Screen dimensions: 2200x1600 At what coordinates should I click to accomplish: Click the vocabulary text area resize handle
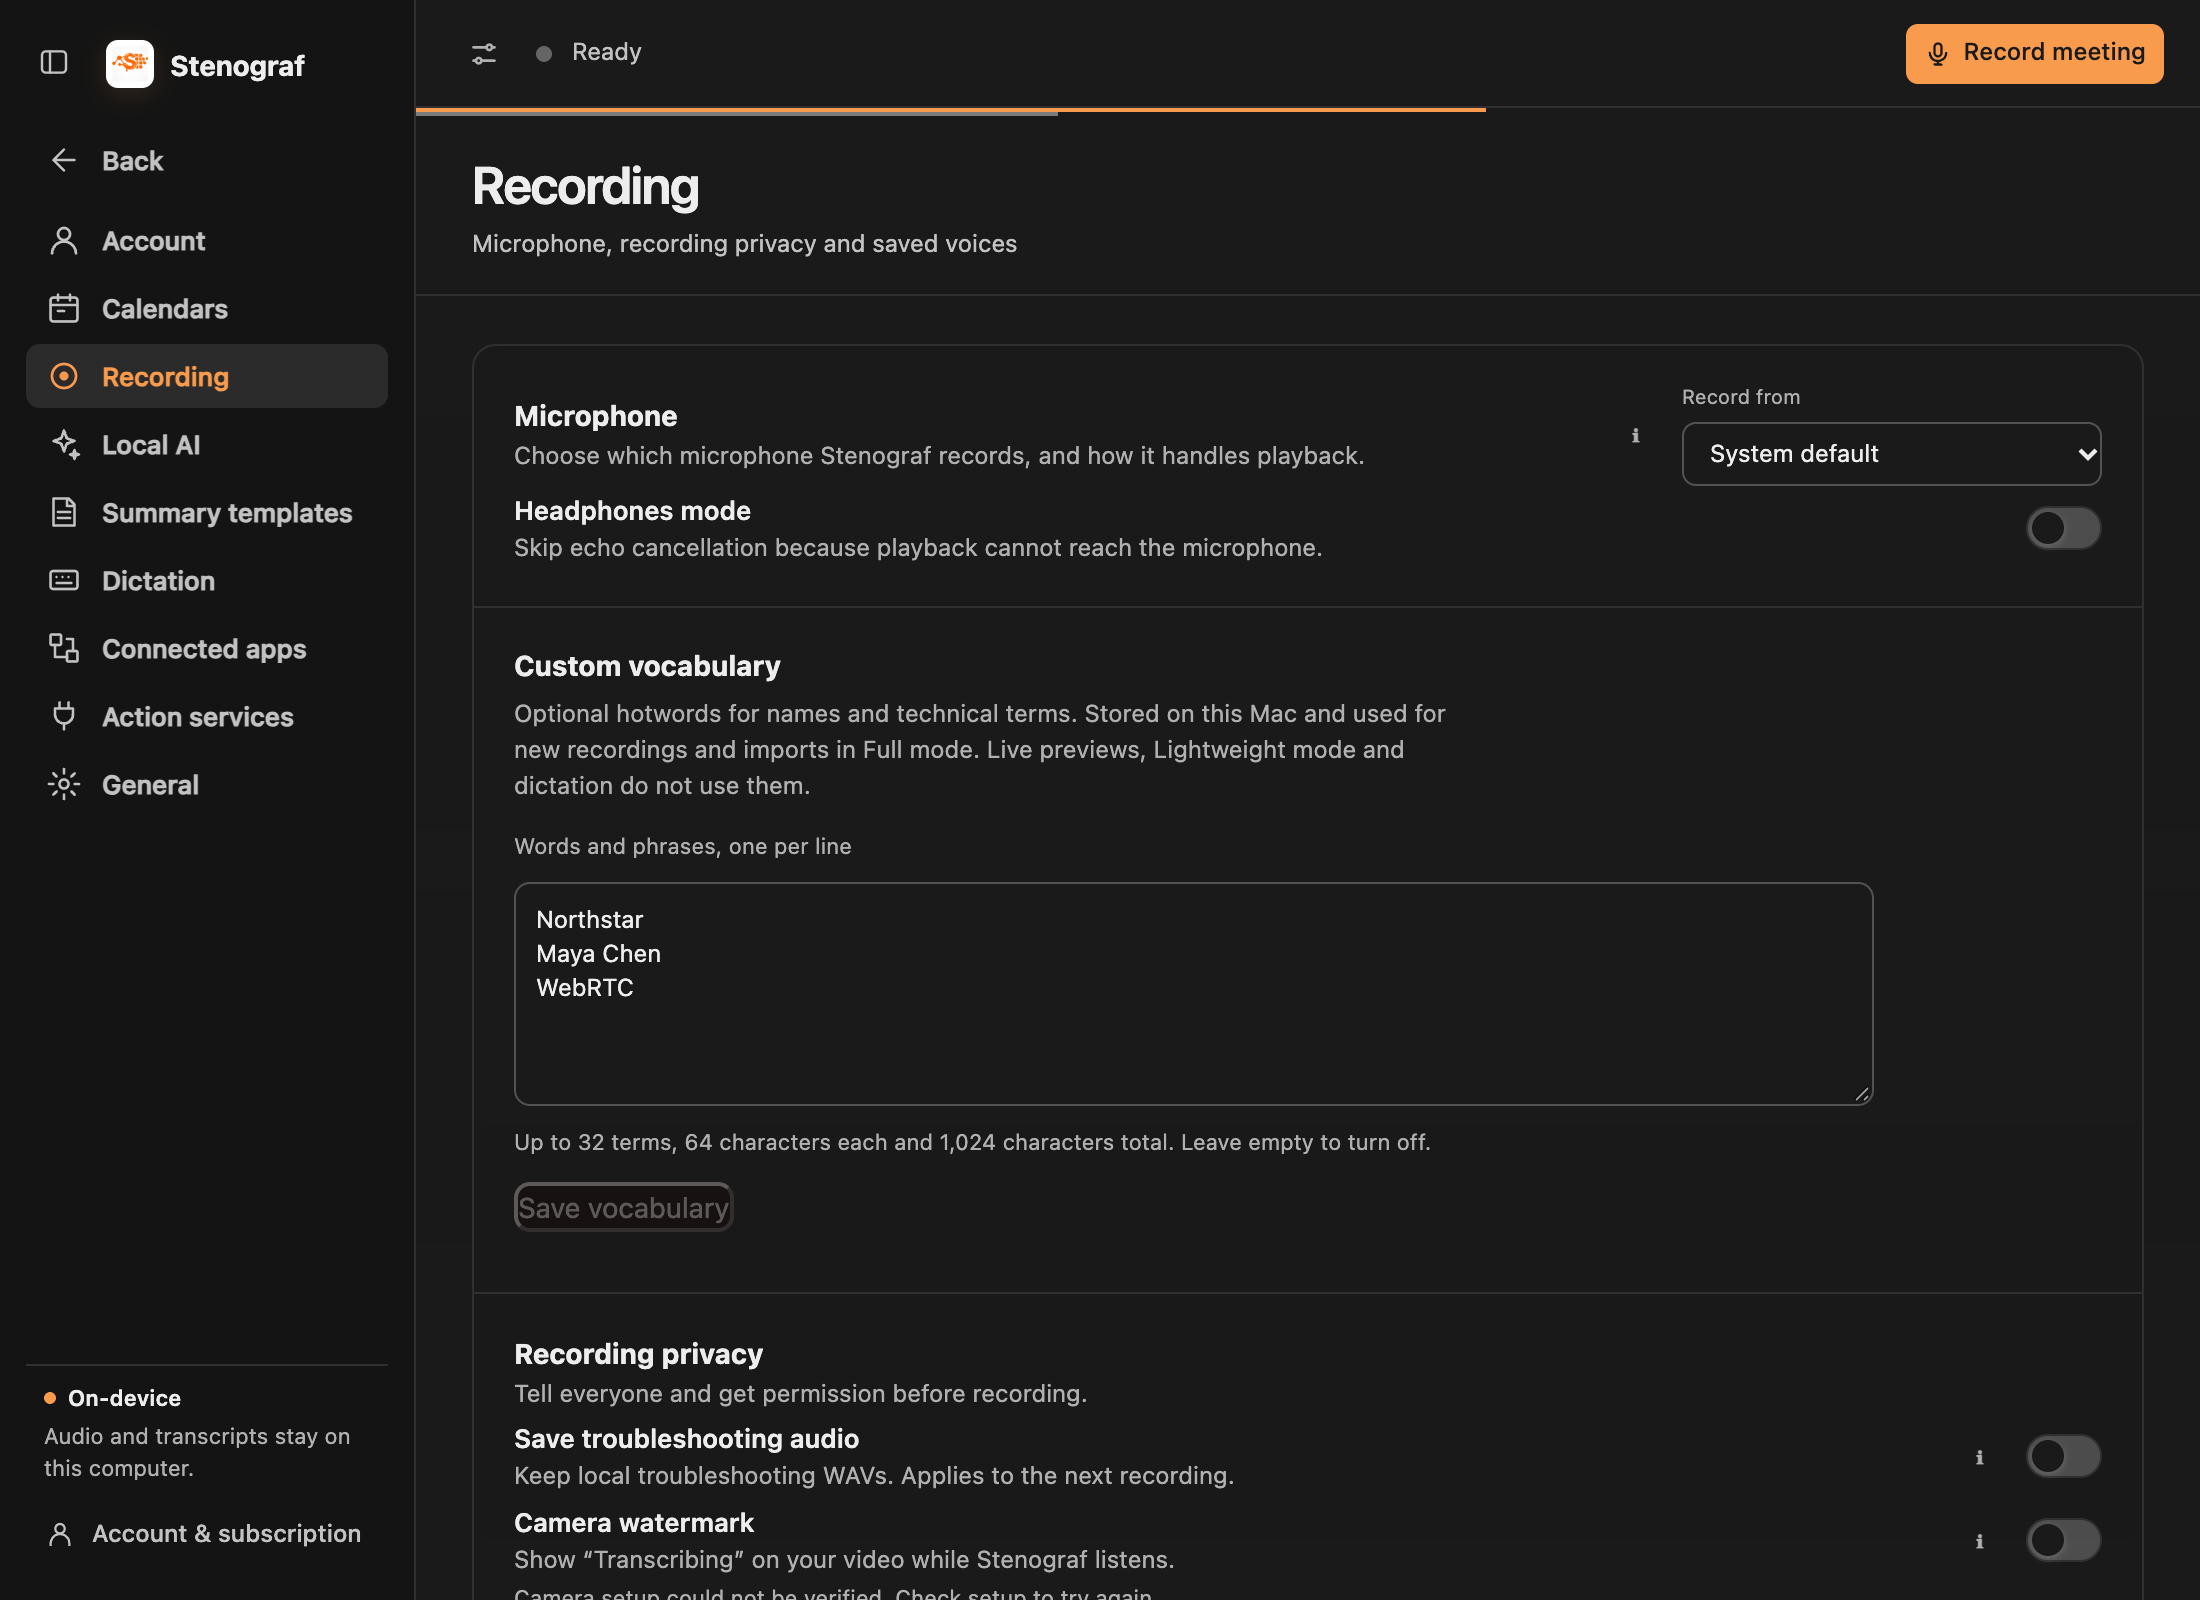click(1862, 1094)
